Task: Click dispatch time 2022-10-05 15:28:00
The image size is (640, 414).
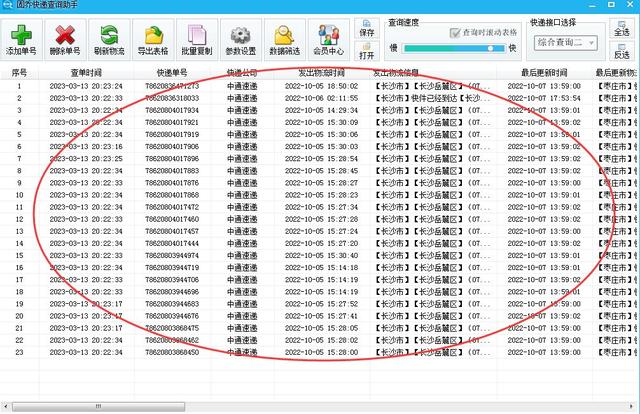Action: (x=321, y=352)
